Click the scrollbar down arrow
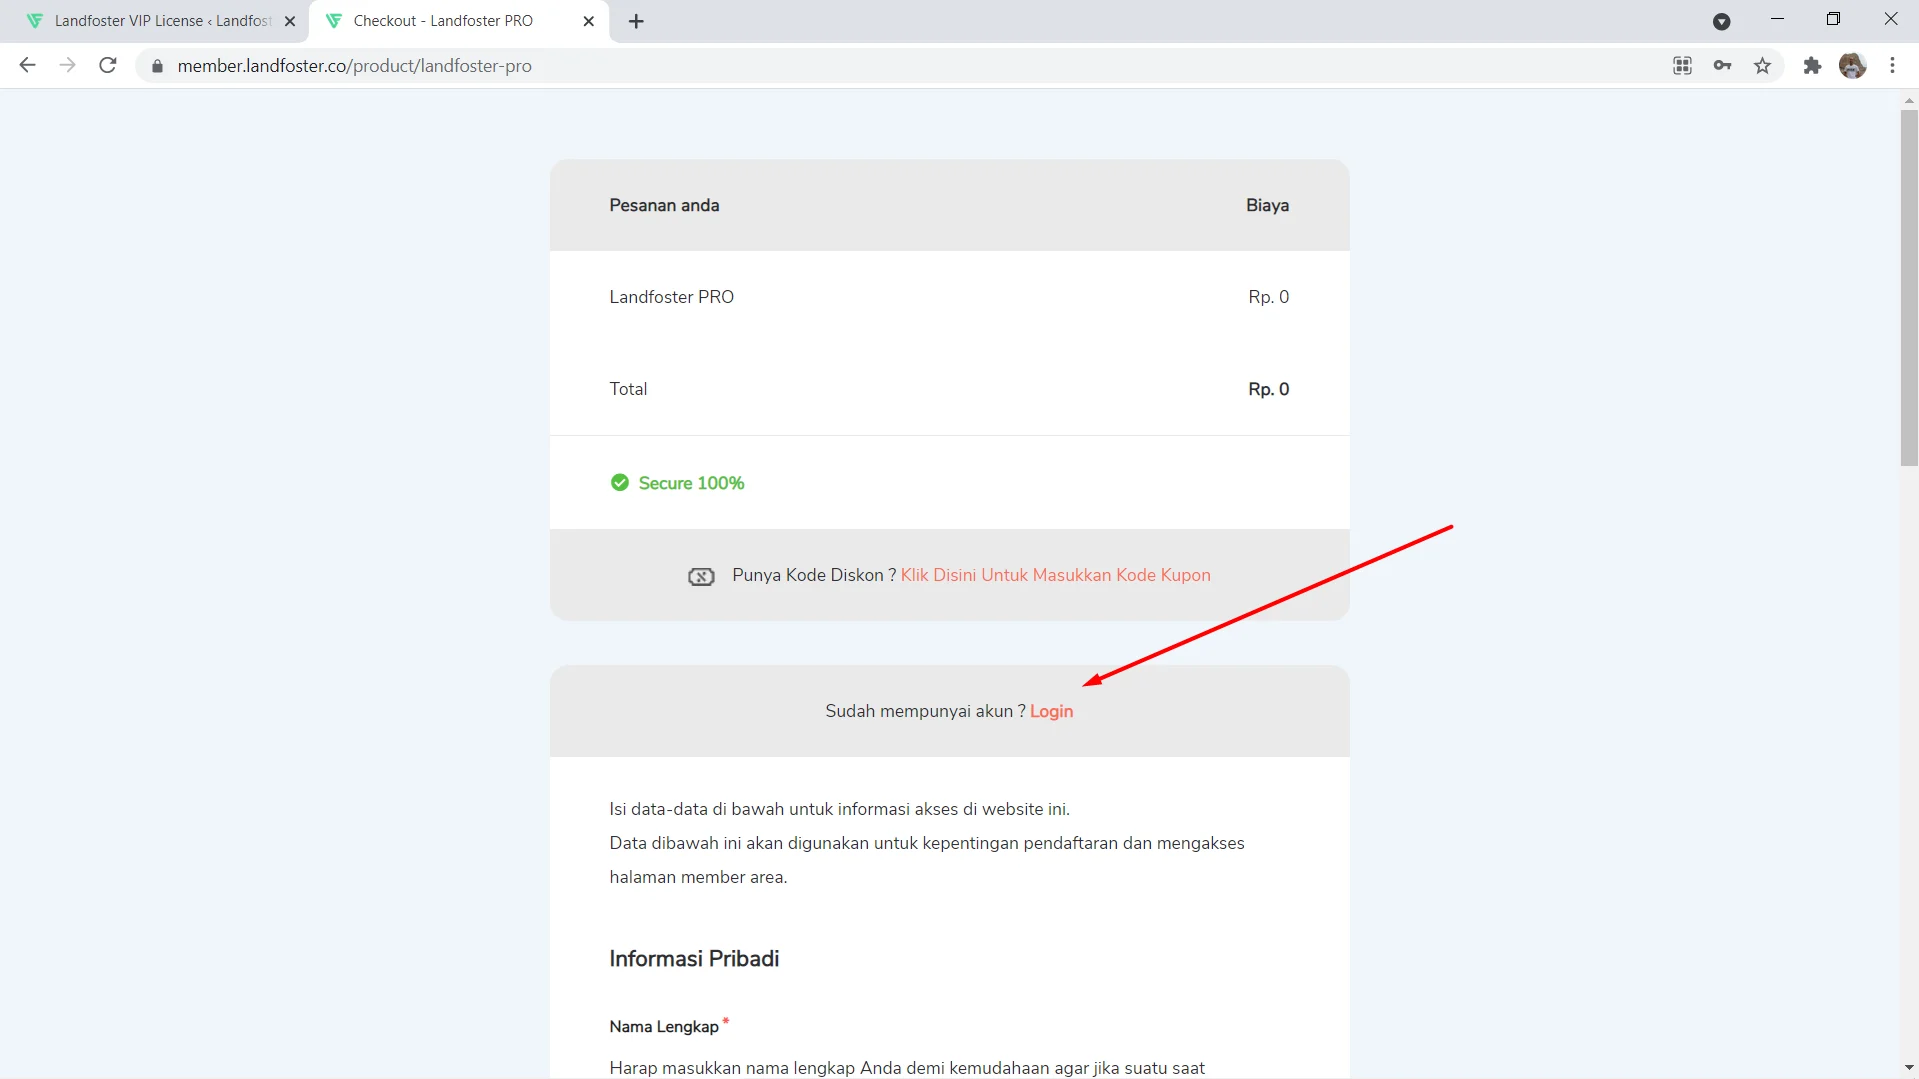Image resolution: width=1919 pixels, height=1079 pixels. pyautogui.click(x=1909, y=1068)
